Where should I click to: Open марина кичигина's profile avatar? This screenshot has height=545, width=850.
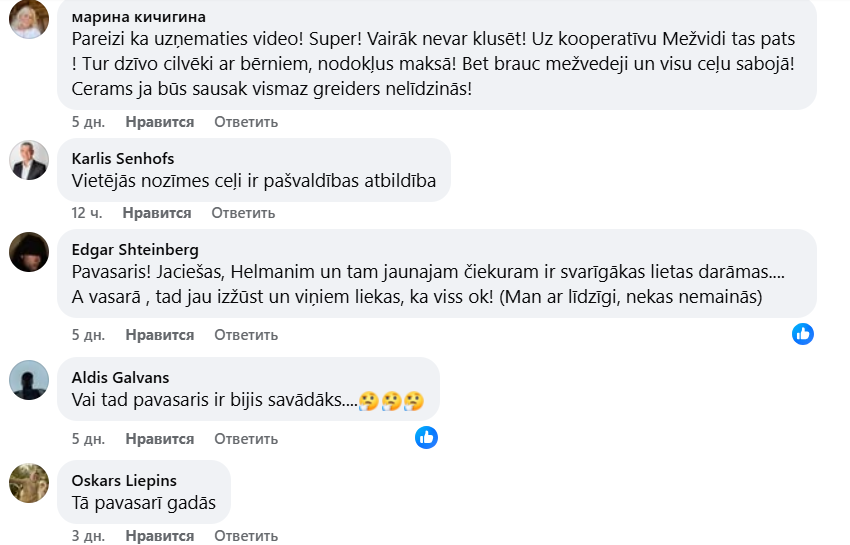coord(29,20)
